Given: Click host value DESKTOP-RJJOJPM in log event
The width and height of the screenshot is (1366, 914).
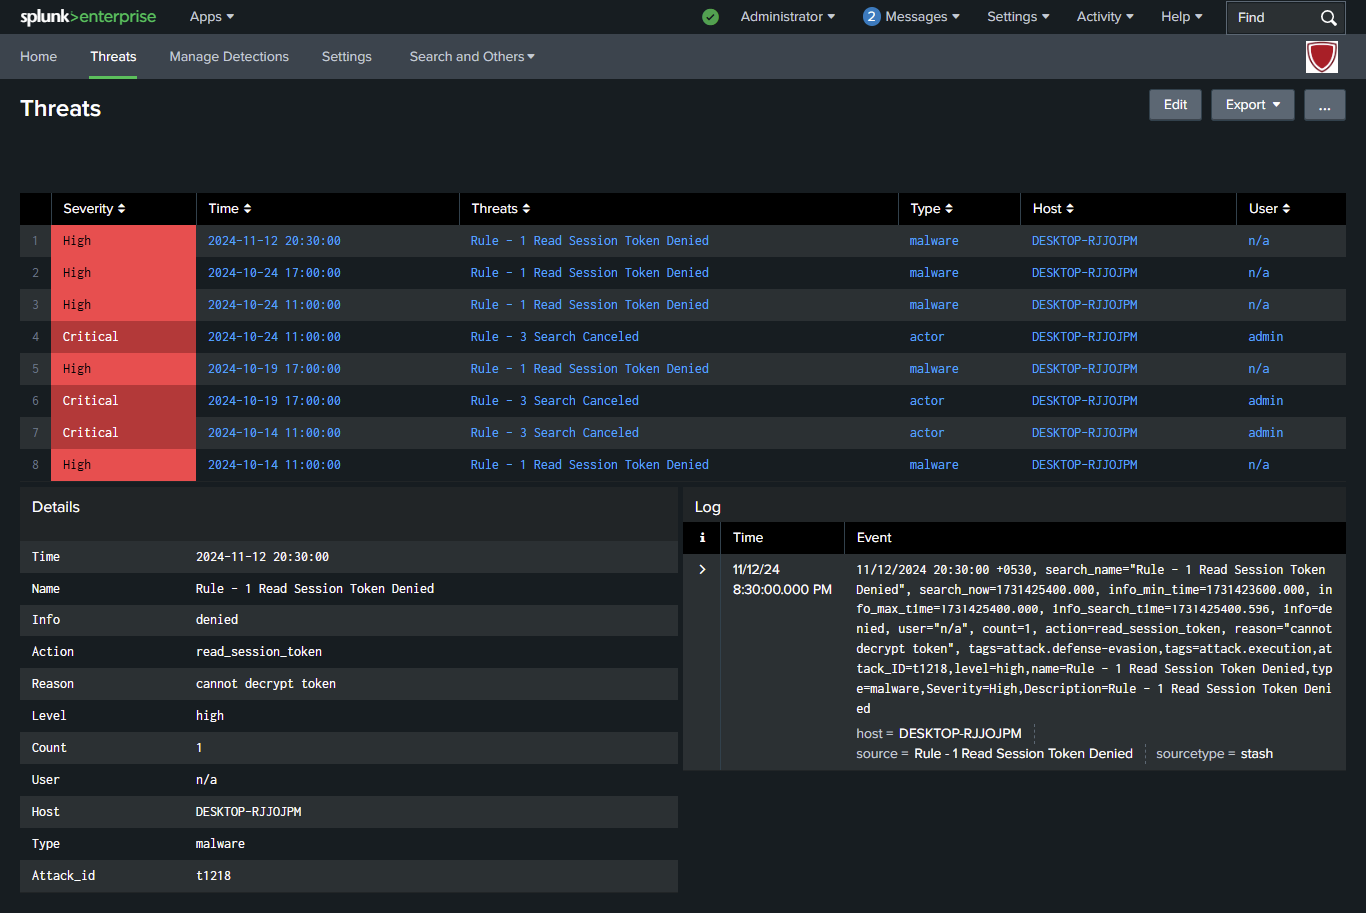Looking at the screenshot, I should click(x=960, y=734).
